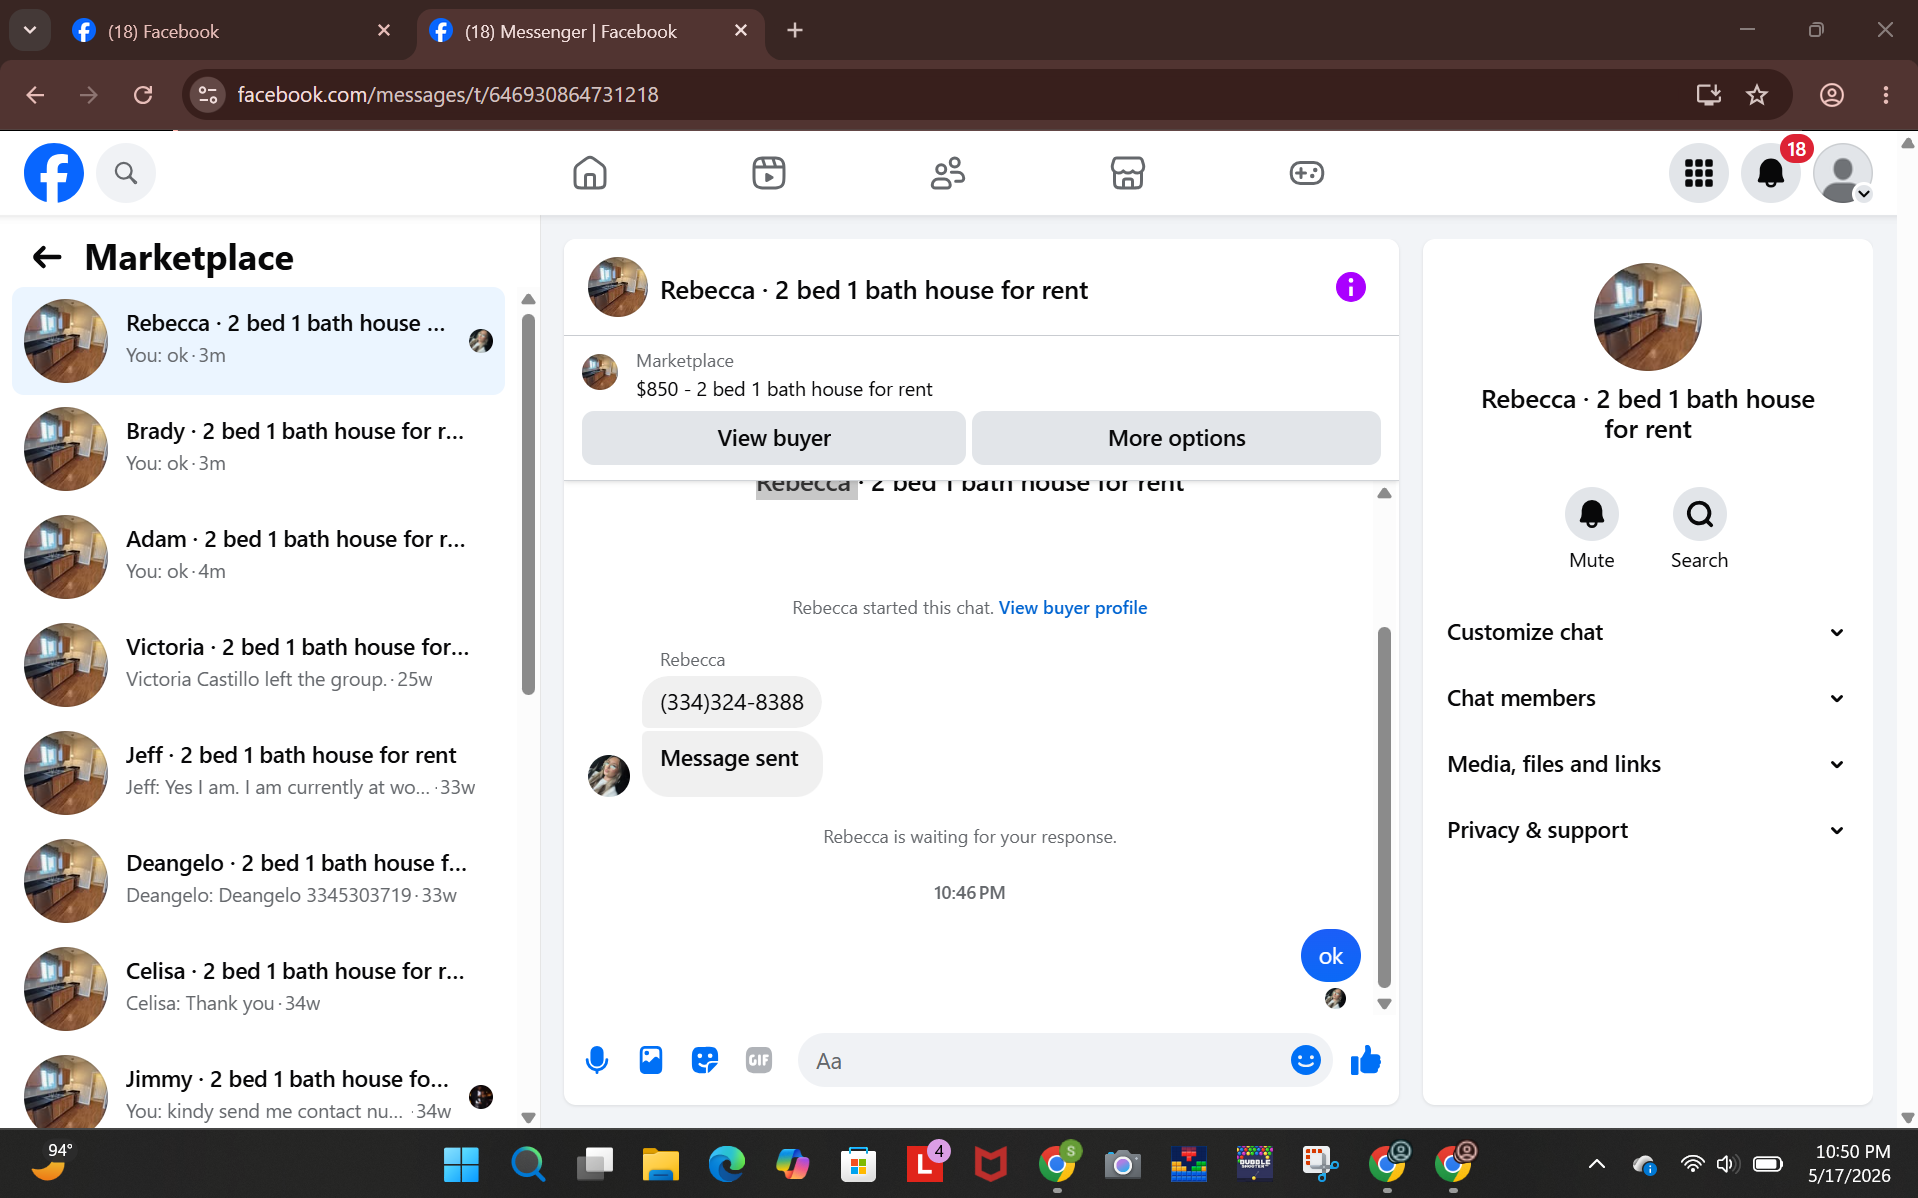This screenshot has height=1198, width=1918.
Task: Expand the Customize chat section
Action: [1645, 632]
